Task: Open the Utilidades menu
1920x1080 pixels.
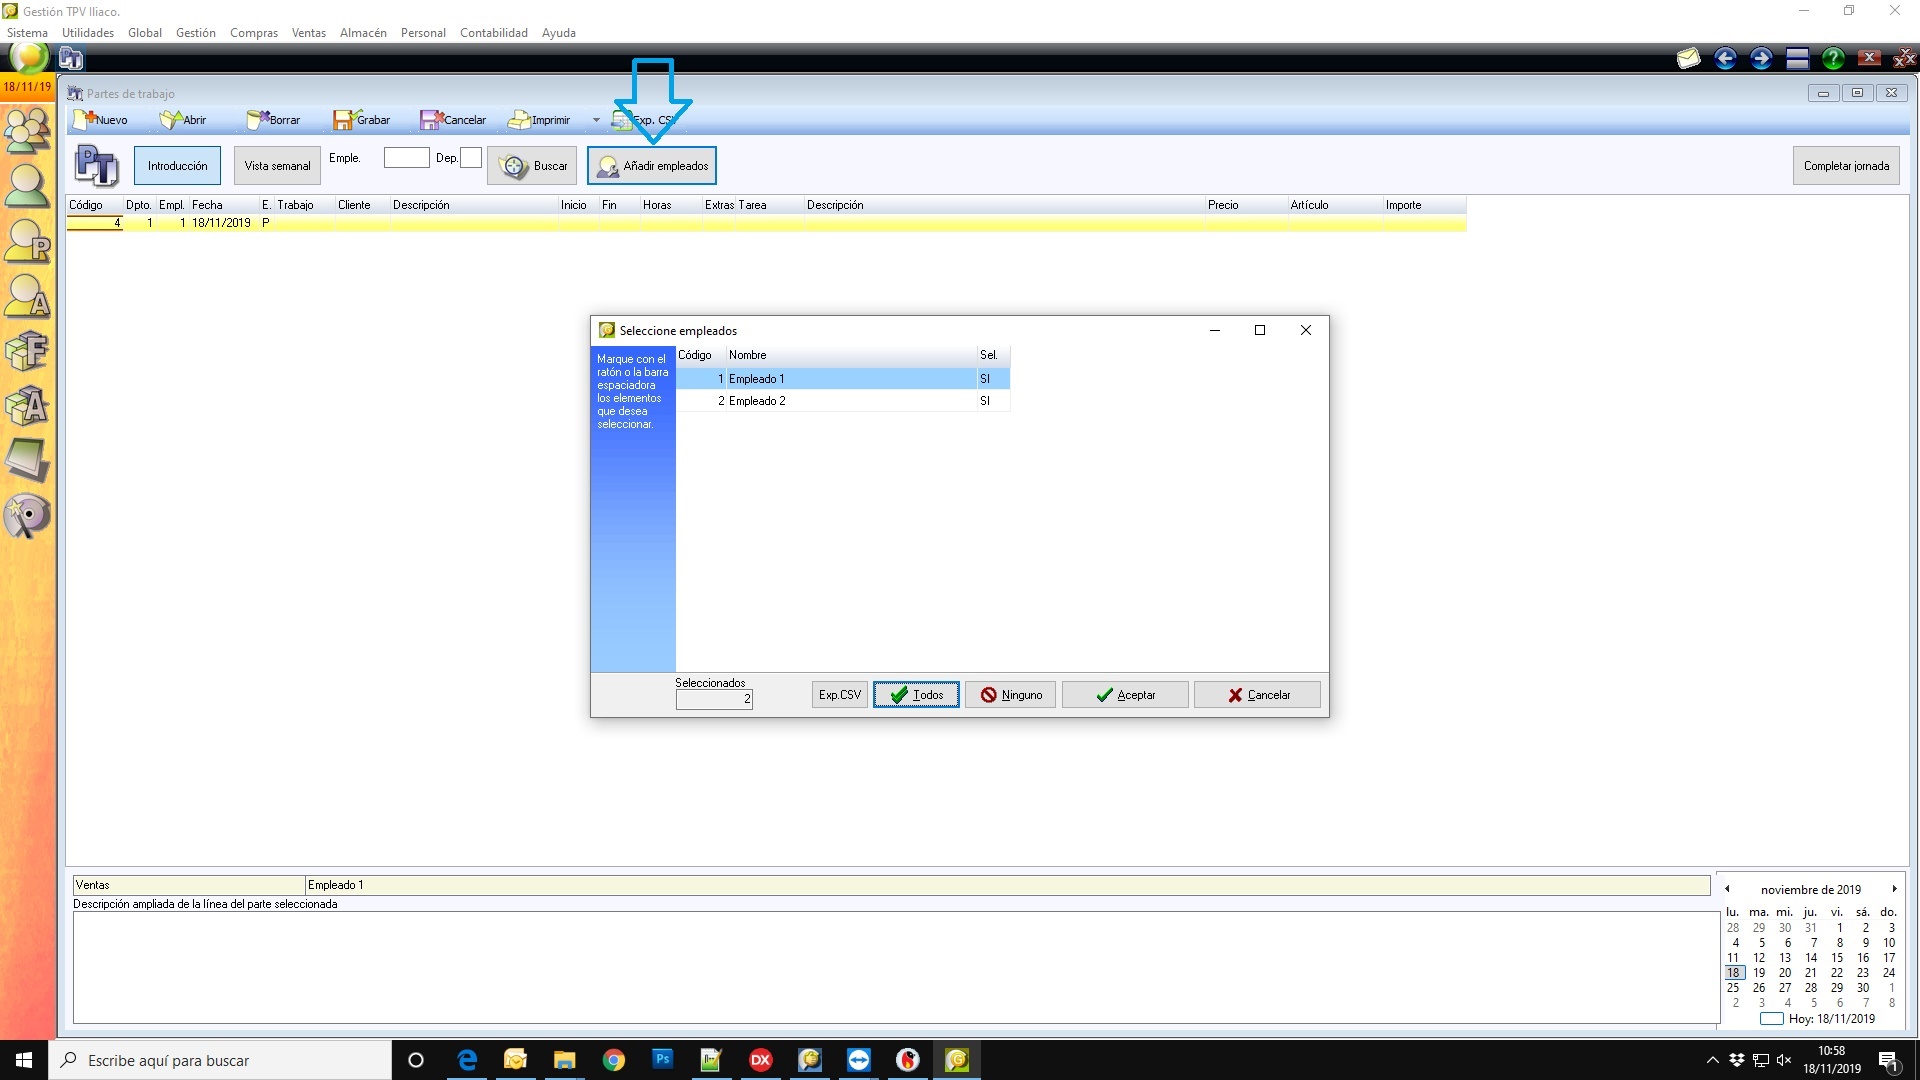Action: pyautogui.click(x=88, y=33)
